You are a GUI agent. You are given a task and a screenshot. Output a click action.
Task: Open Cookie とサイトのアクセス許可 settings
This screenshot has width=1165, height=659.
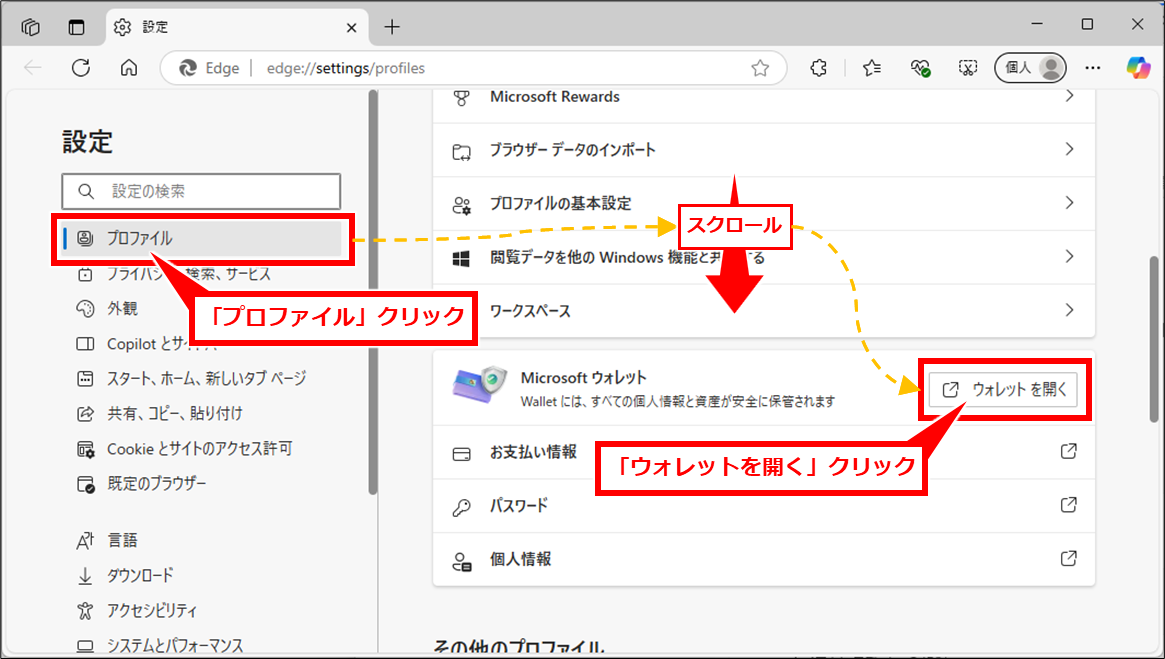[x=199, y=449]
